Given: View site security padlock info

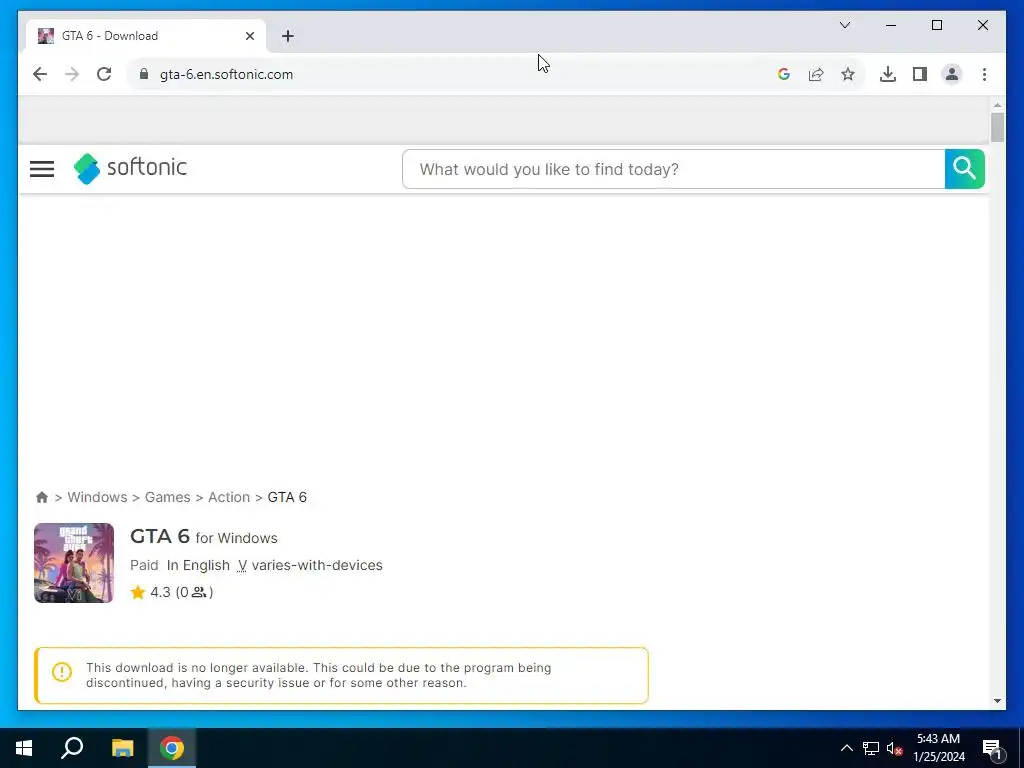Looking at the screenshot, I should pyautogui.click(x=144, y=74).
